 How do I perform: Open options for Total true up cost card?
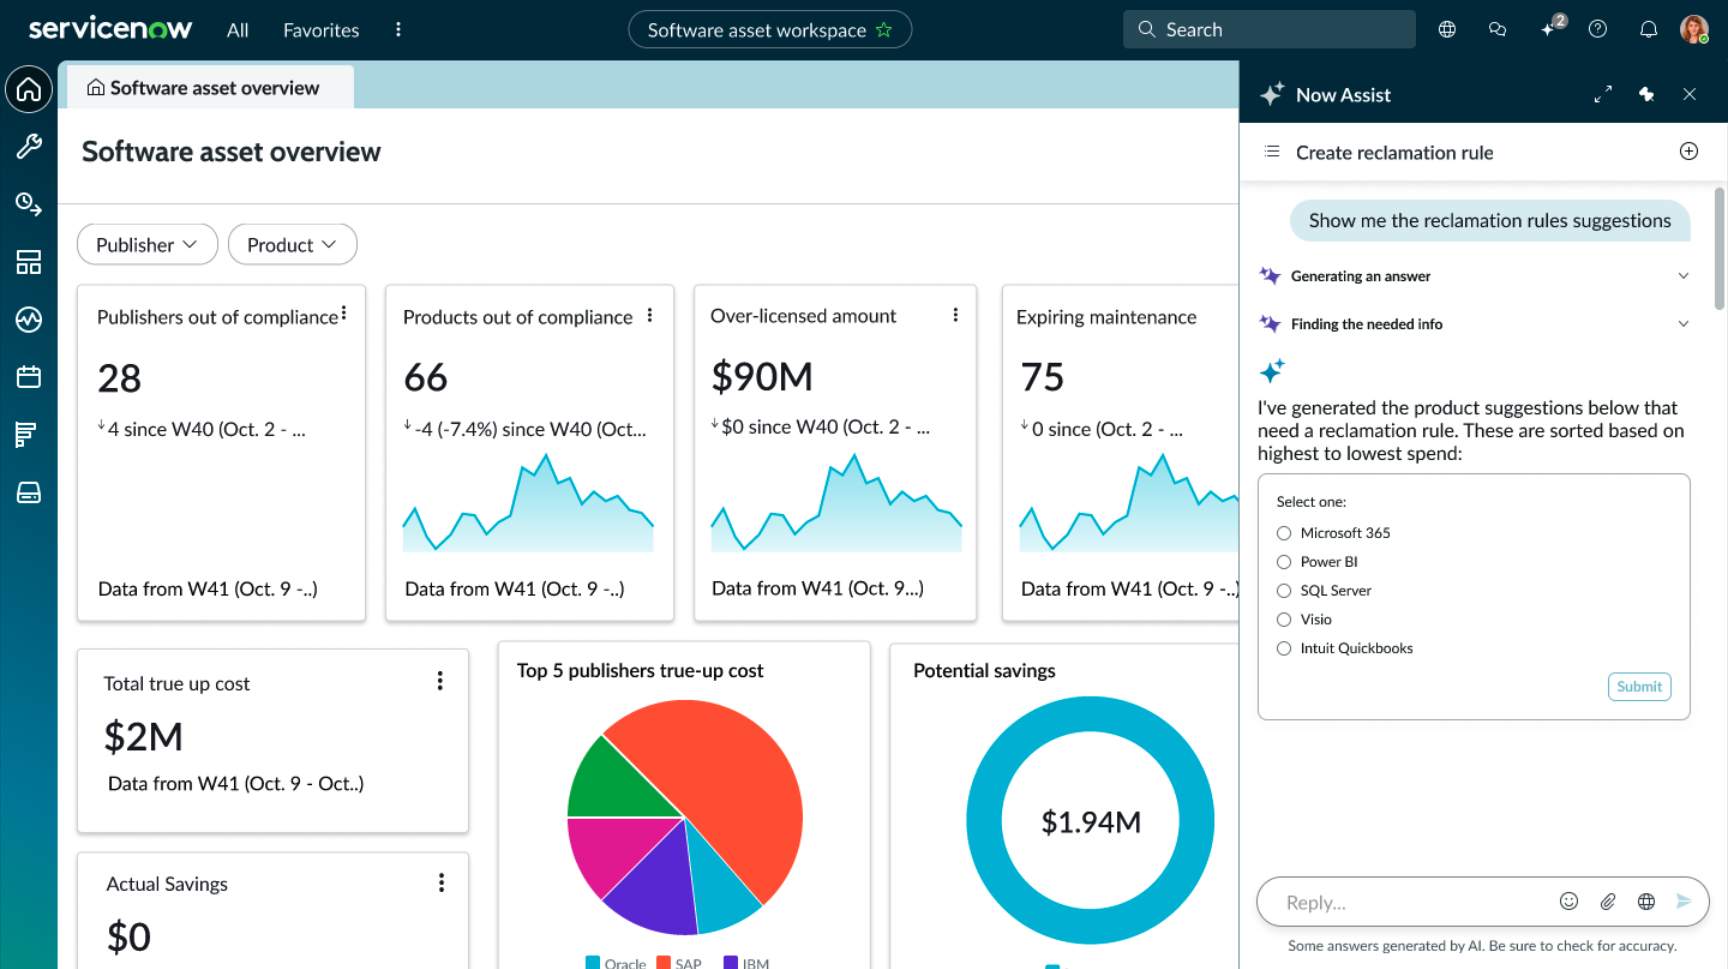[440, 682]
